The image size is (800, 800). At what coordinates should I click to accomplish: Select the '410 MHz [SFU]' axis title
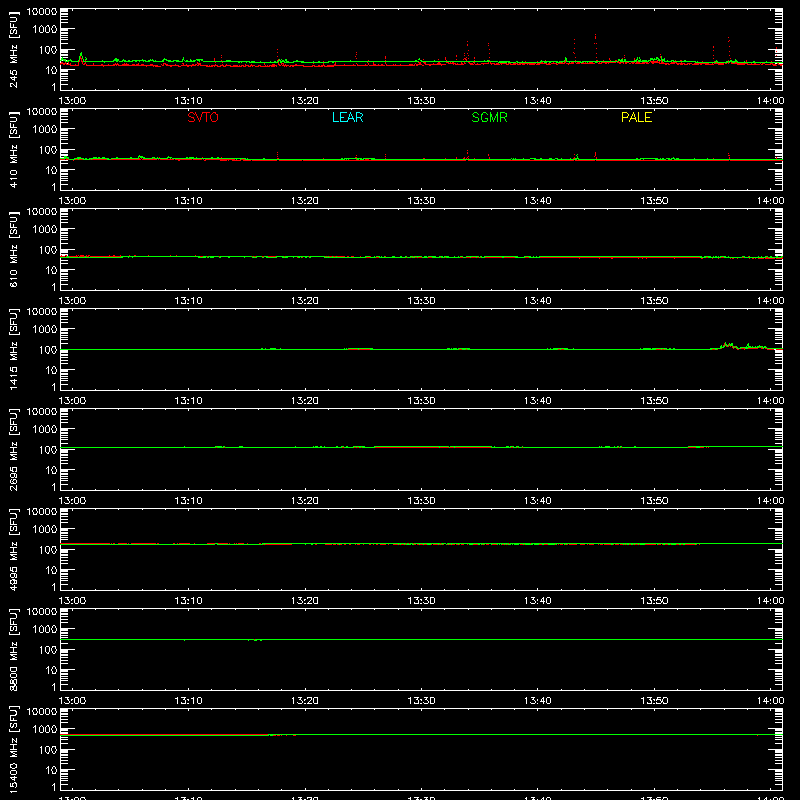13,149
